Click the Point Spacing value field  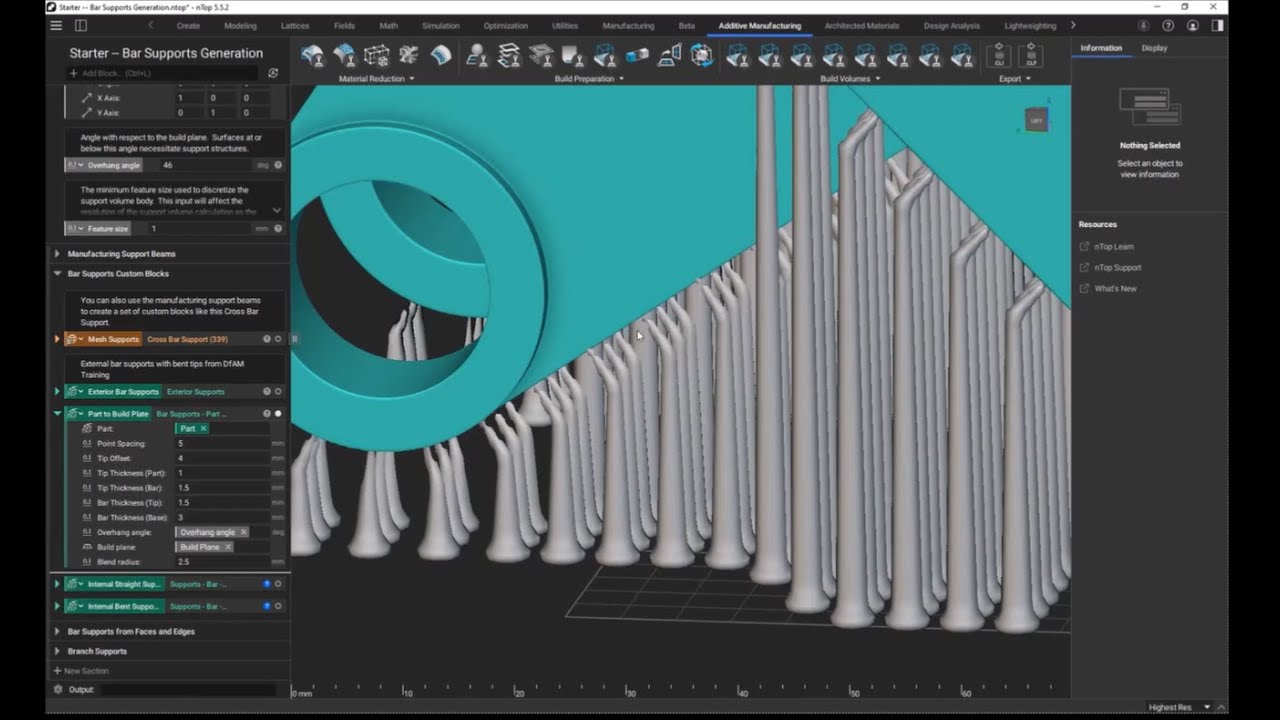coord(223,443)
